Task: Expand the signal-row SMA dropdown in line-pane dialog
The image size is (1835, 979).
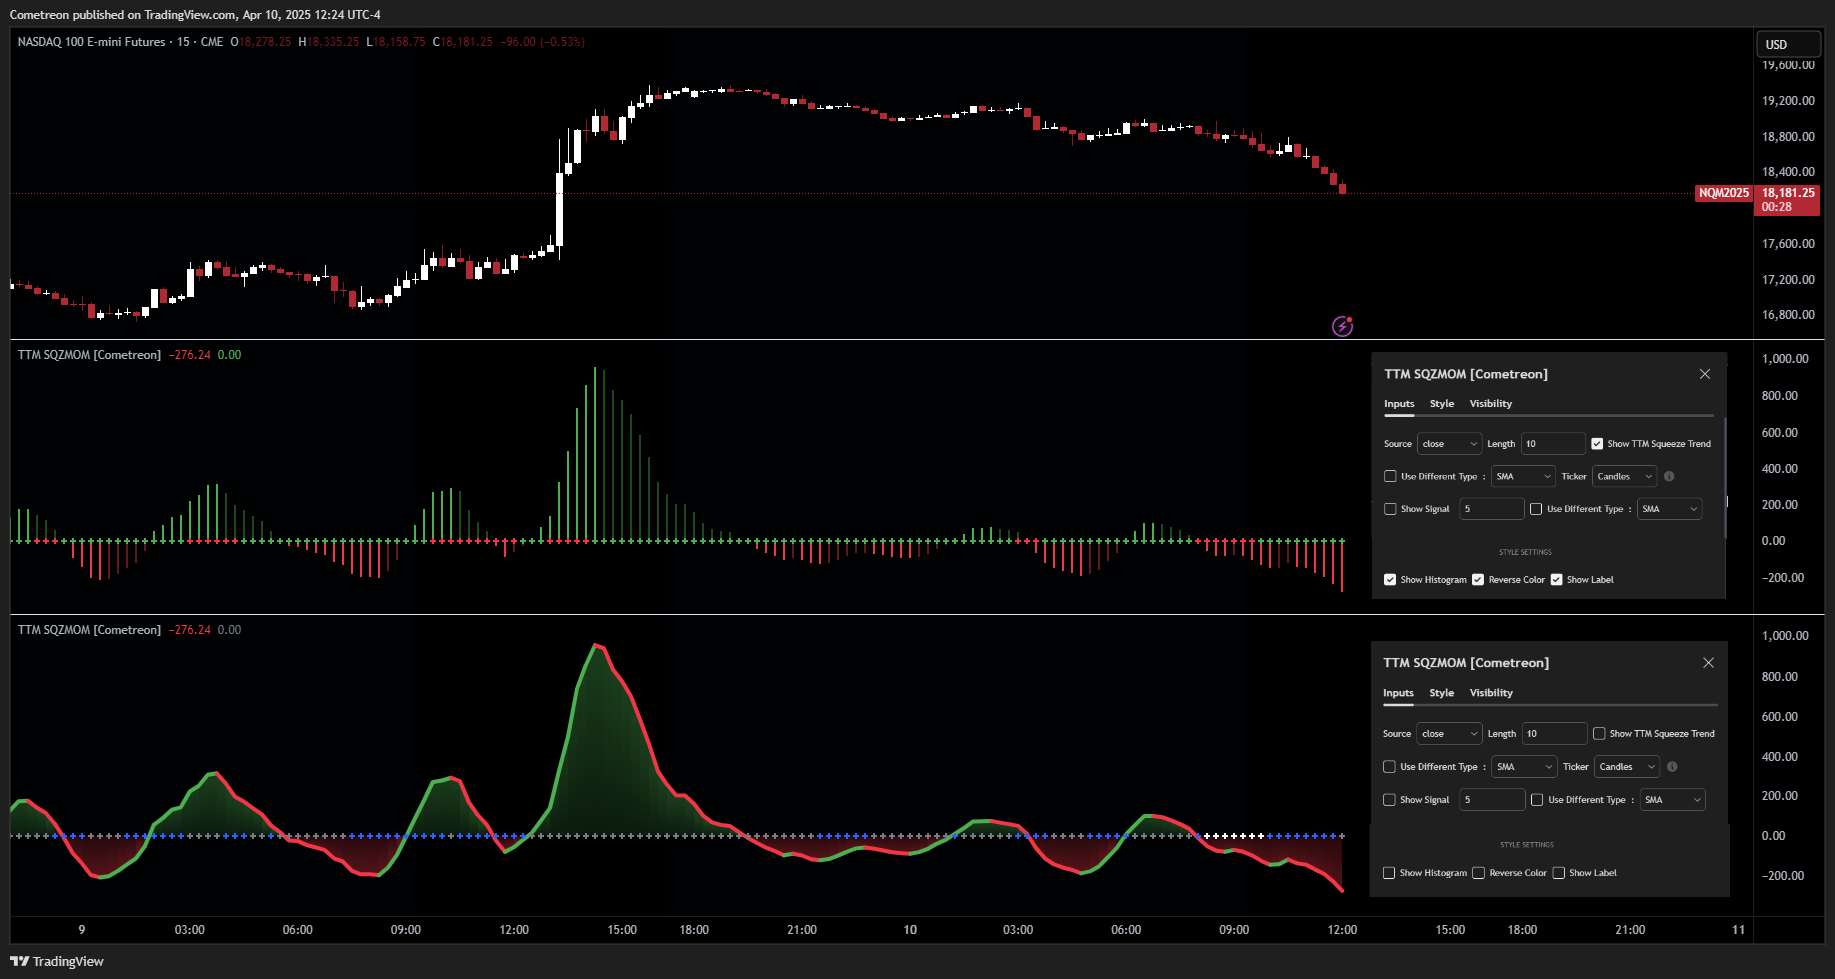Action: (1672, 800)
